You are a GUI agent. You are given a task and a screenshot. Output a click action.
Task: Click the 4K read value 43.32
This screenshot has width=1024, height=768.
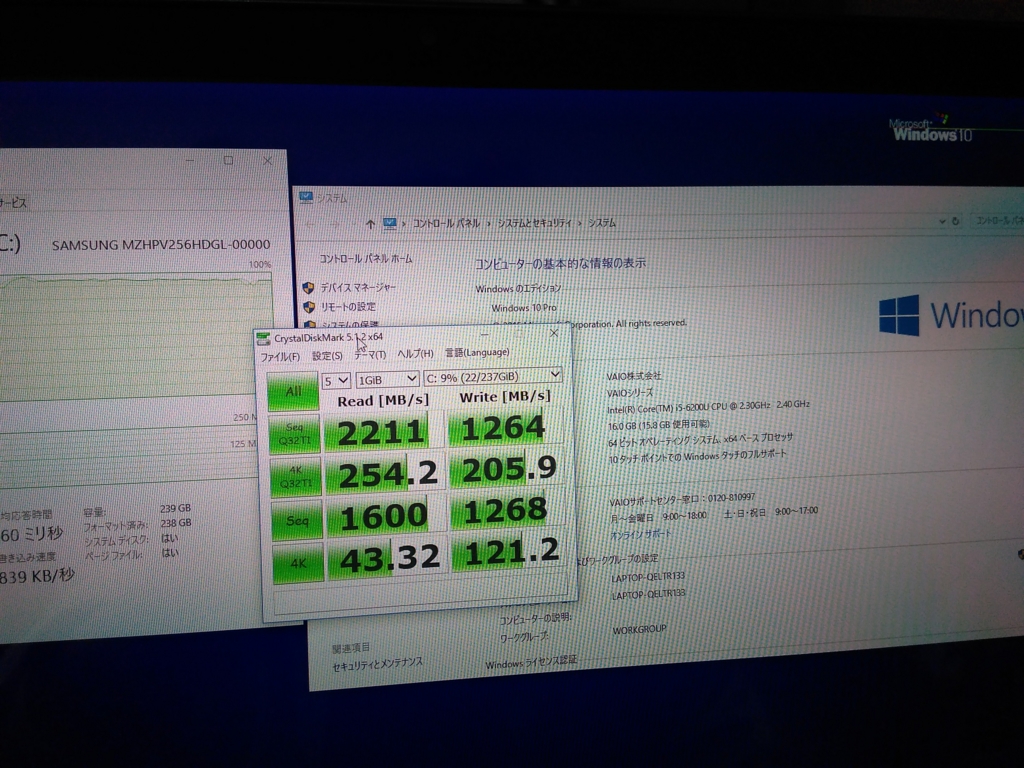tap(387, 559)
